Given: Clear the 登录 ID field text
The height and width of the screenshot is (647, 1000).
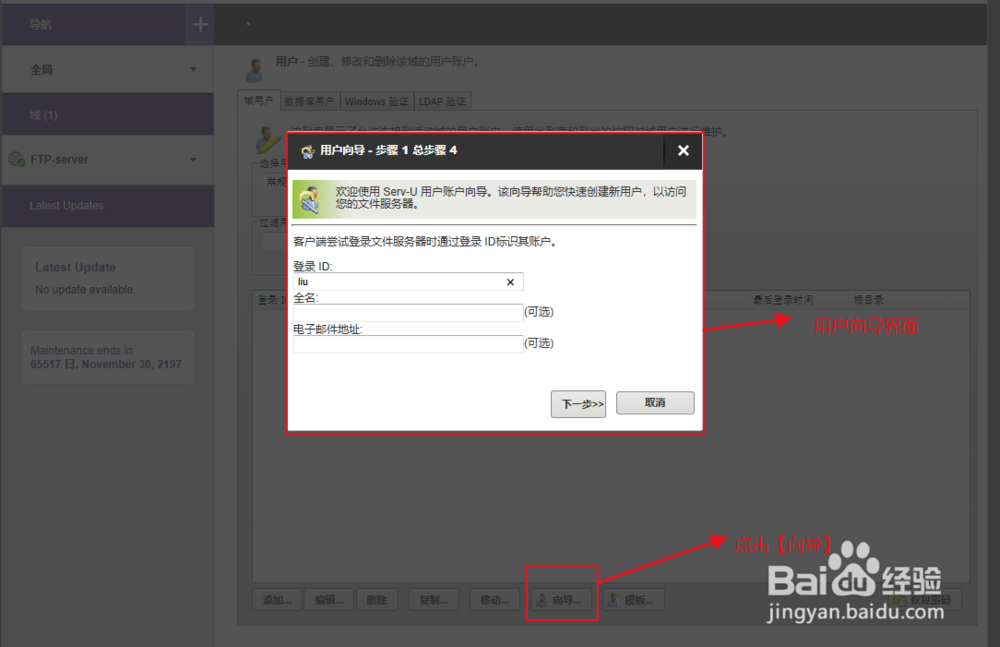Looking at the screenshot, I should tap(510, 282).
